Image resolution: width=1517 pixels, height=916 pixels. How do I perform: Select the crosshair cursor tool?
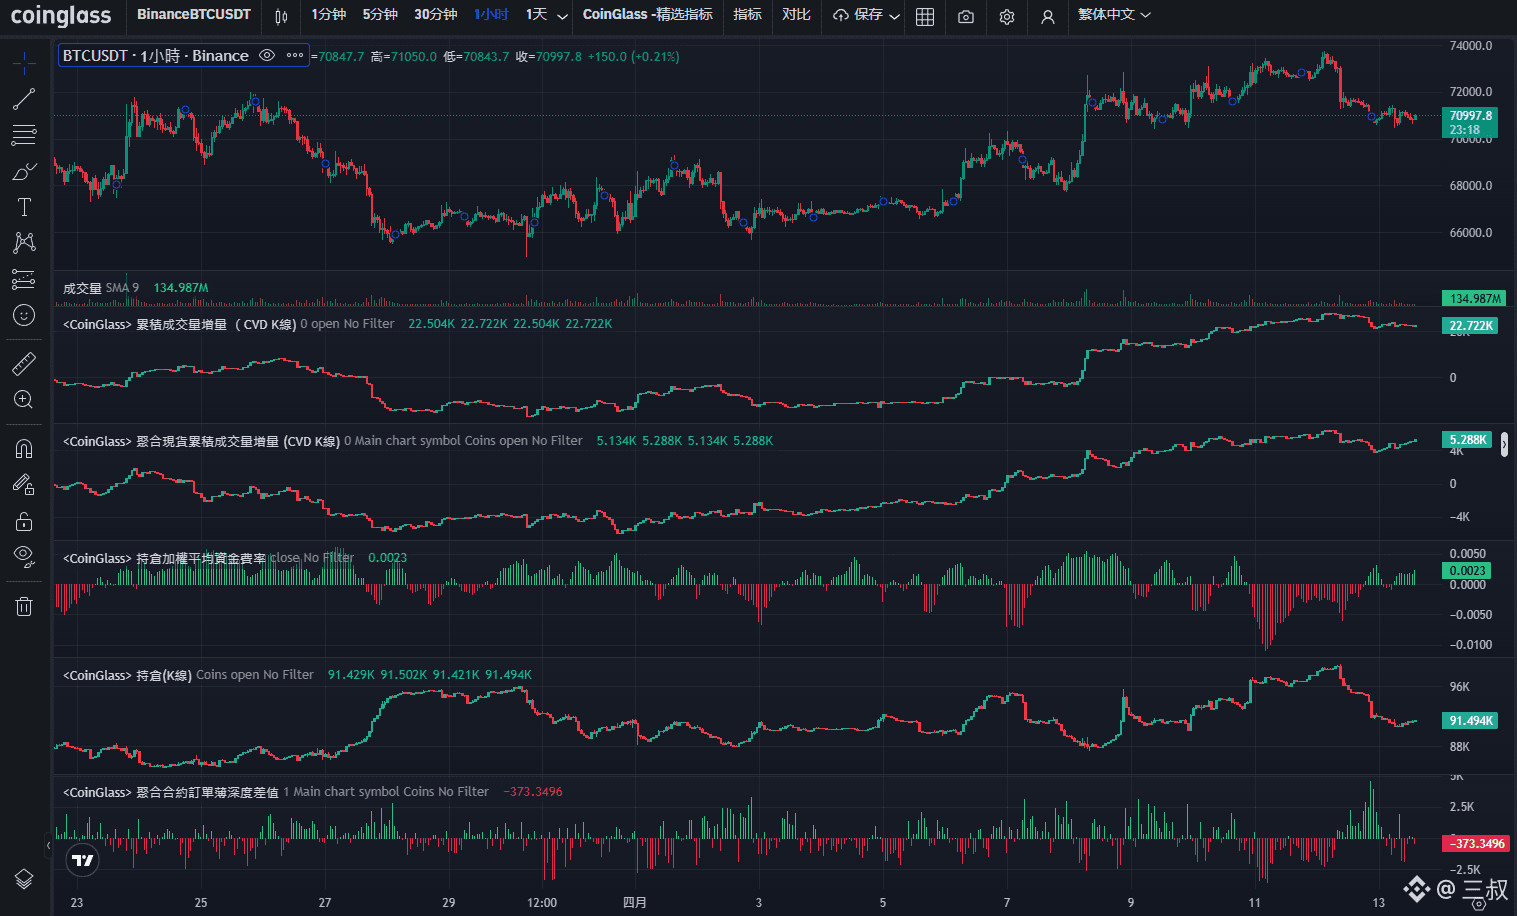coord(24,64)
